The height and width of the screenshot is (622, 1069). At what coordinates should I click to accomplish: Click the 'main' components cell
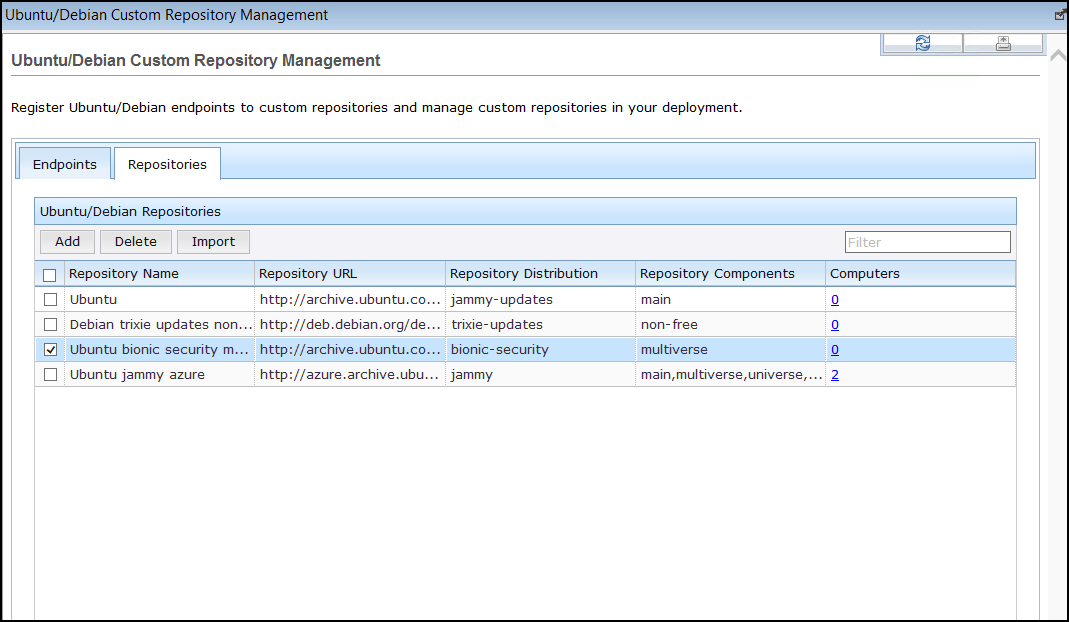(x=730, y=299)
